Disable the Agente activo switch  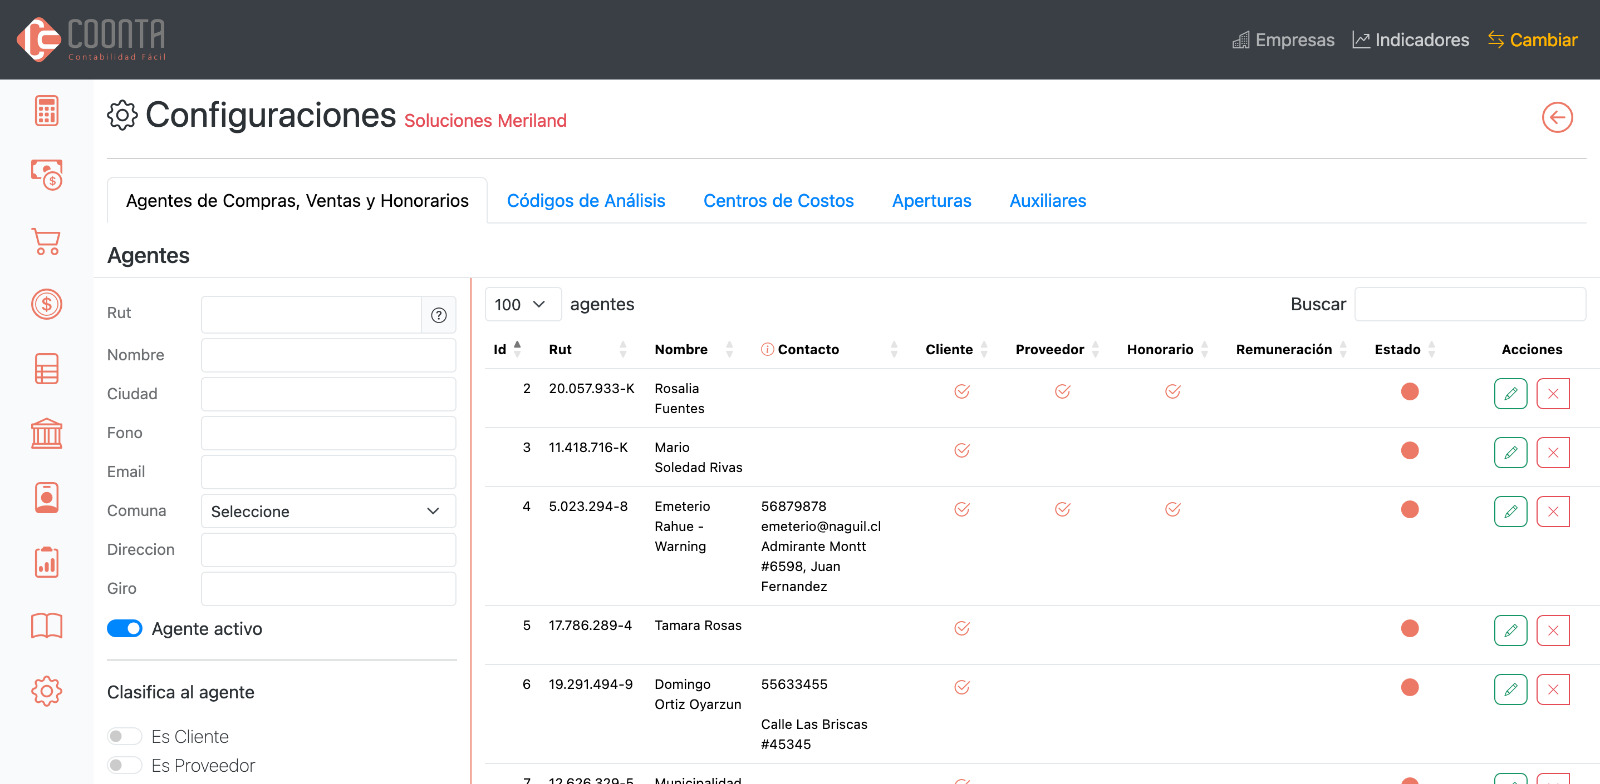[125, 628]
